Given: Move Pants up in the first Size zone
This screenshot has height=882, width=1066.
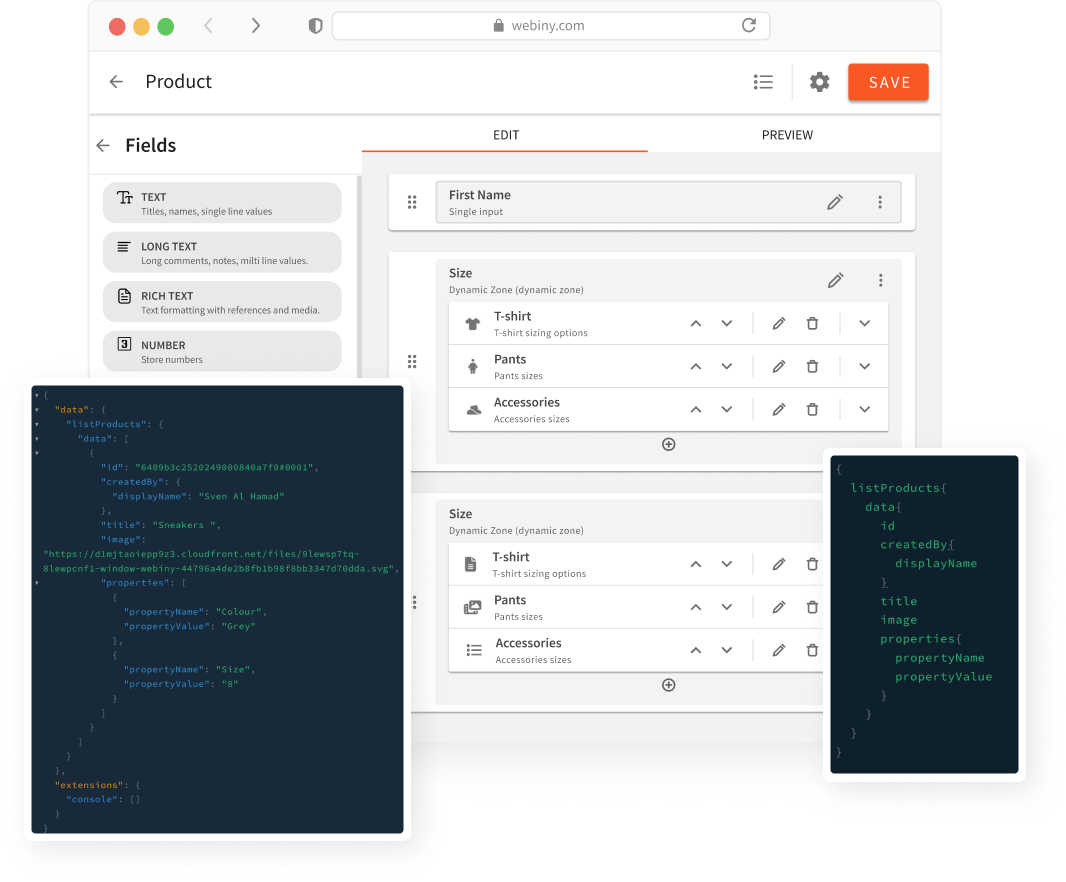Looking at the screenshot, I should (x=696, y=367).
